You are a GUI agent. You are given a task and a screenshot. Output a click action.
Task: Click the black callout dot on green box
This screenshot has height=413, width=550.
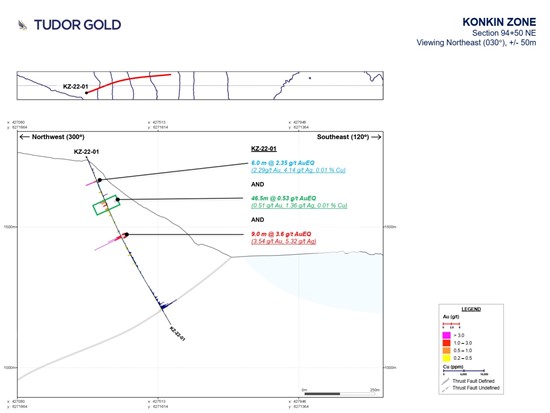tap(118, 200)
